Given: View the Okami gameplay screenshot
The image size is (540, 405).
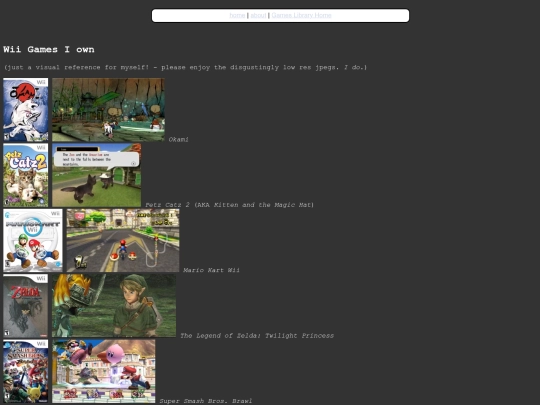Looking at the screenshot, I should [x=108, y=110].
